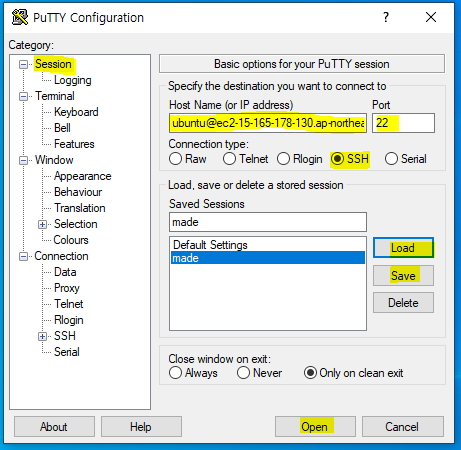
Task: Select Default Settings in sessions list
Action: 268,245
